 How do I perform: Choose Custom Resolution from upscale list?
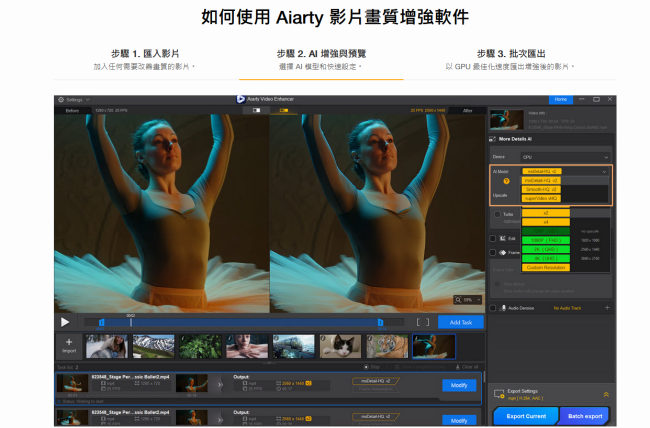(546, 267)
